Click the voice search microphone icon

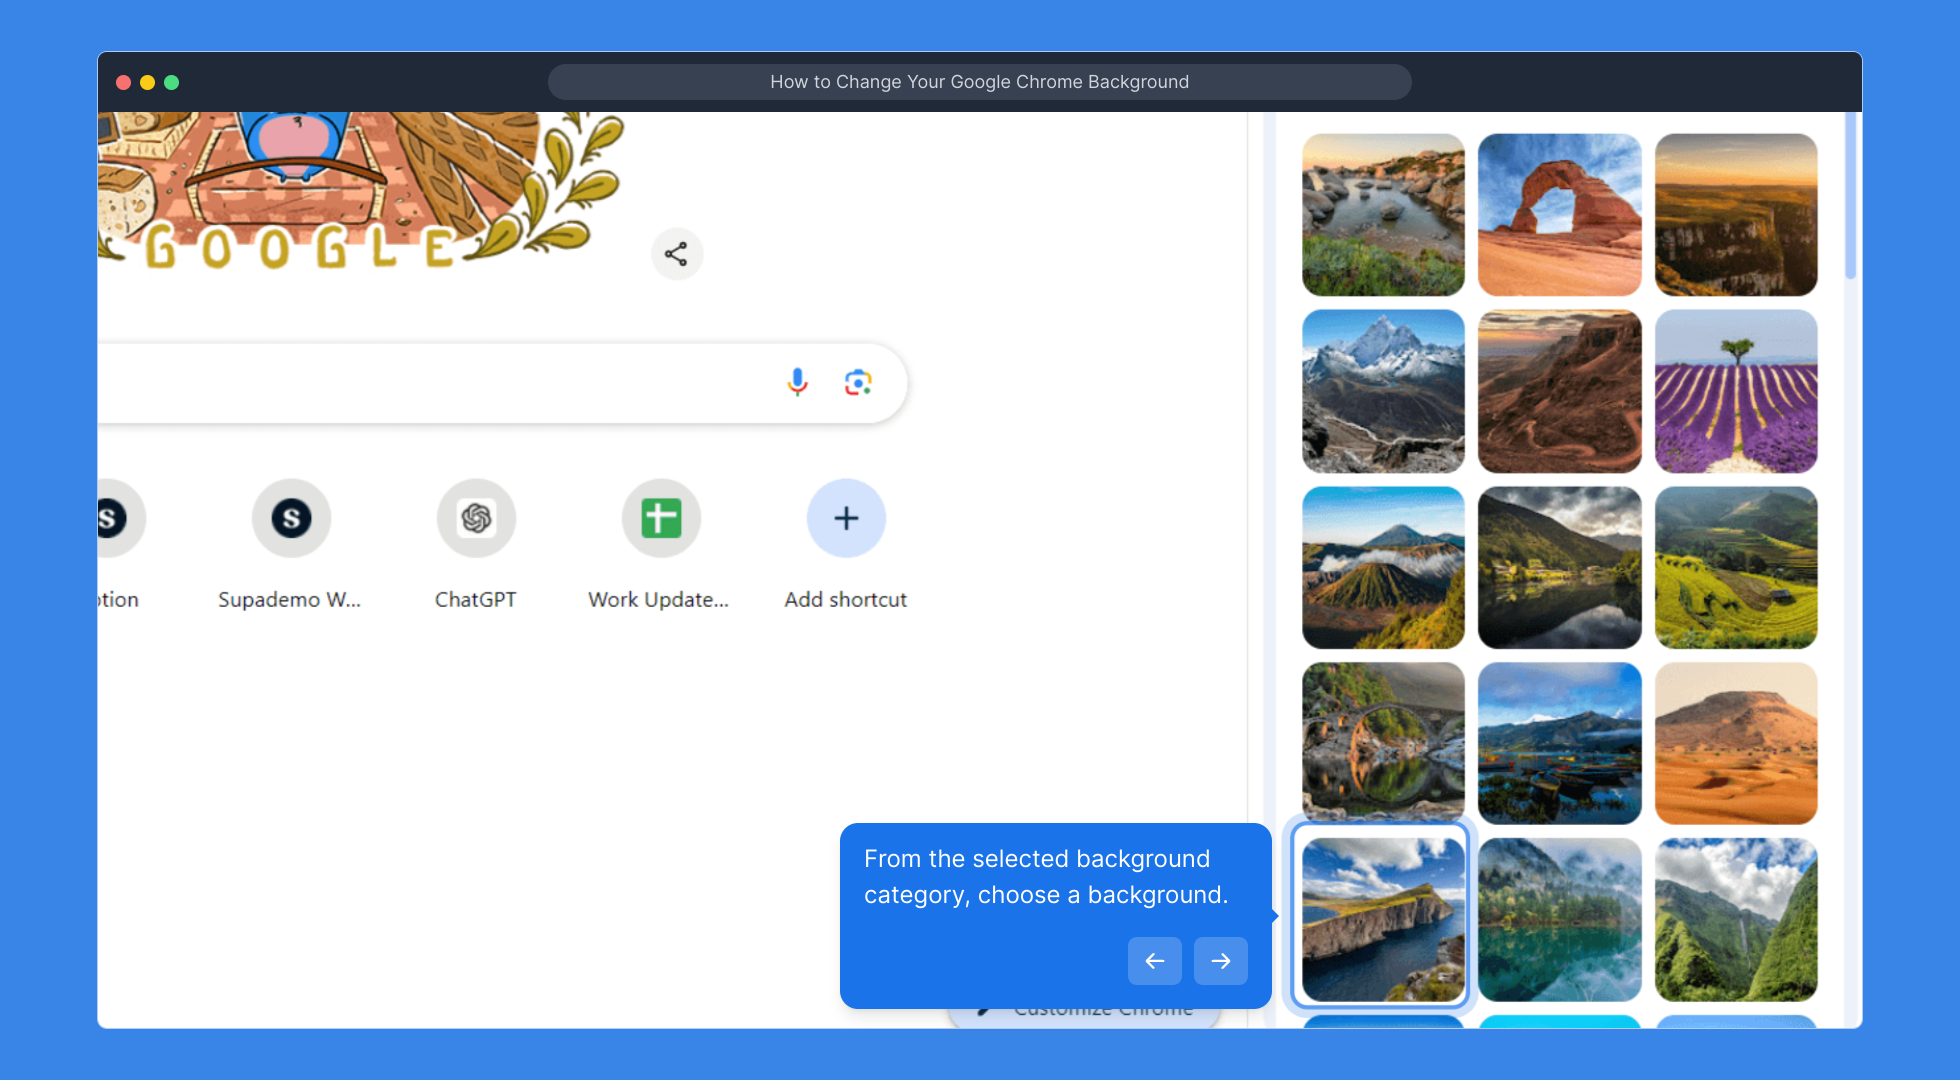point(797,382)
